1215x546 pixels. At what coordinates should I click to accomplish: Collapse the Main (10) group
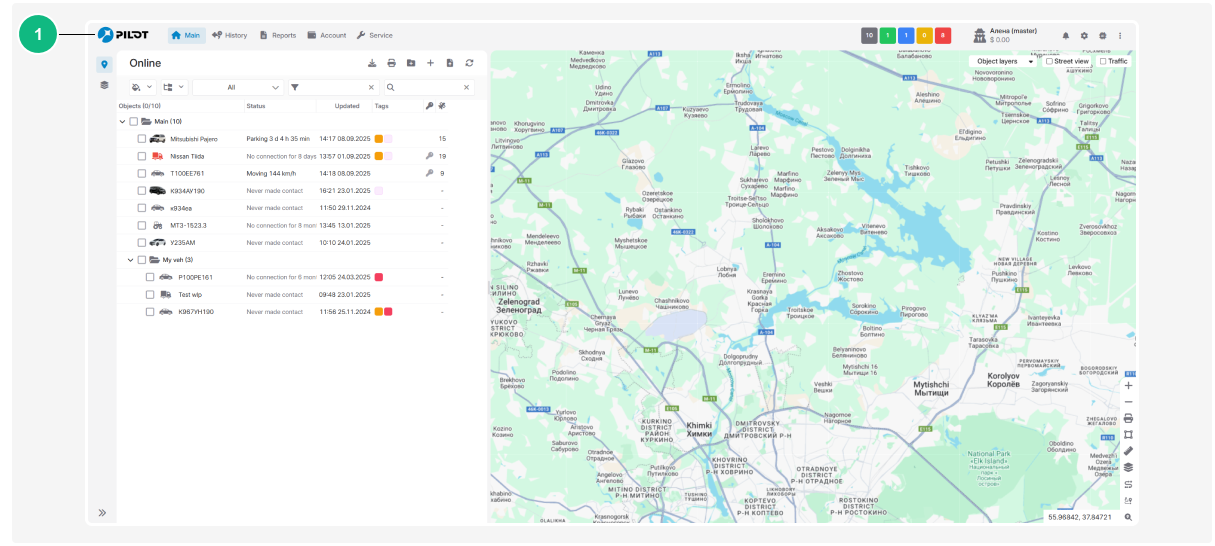[123, 121]
